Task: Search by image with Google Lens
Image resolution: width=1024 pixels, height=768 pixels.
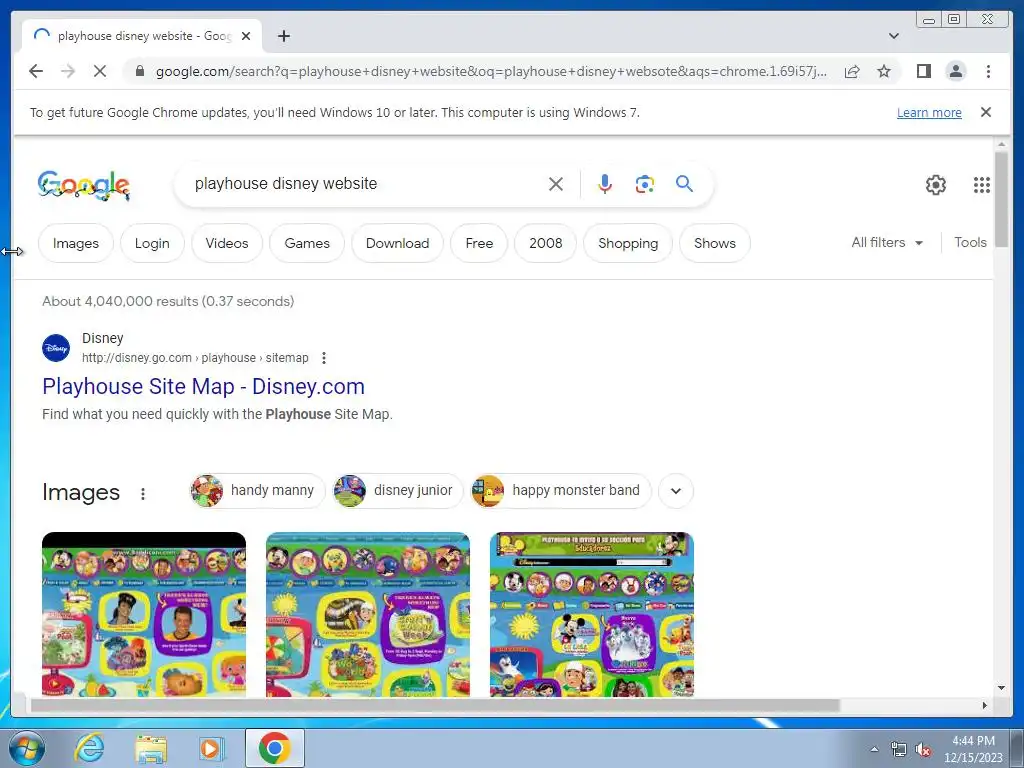Action: [x=645, y=184]
